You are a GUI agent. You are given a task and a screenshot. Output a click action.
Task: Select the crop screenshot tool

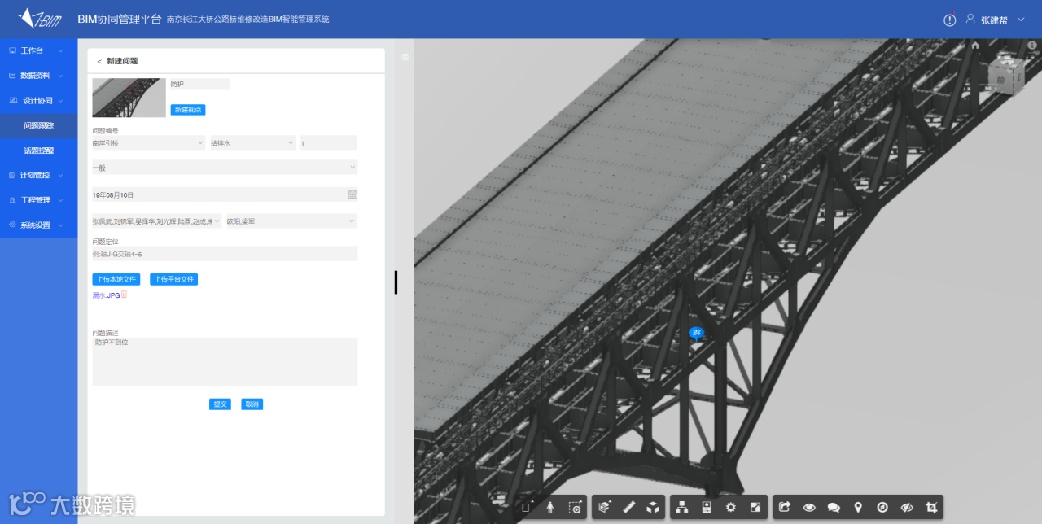932,508
